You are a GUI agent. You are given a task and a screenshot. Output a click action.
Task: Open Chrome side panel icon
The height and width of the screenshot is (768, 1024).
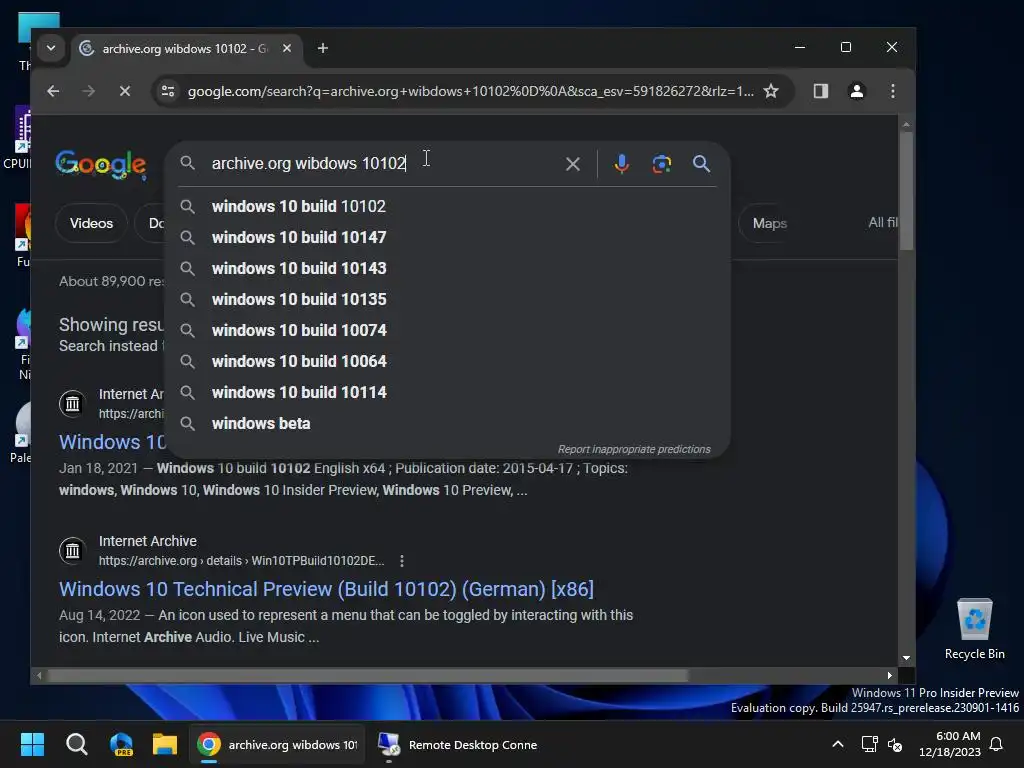pyautogui.click(x=821, y=91)
